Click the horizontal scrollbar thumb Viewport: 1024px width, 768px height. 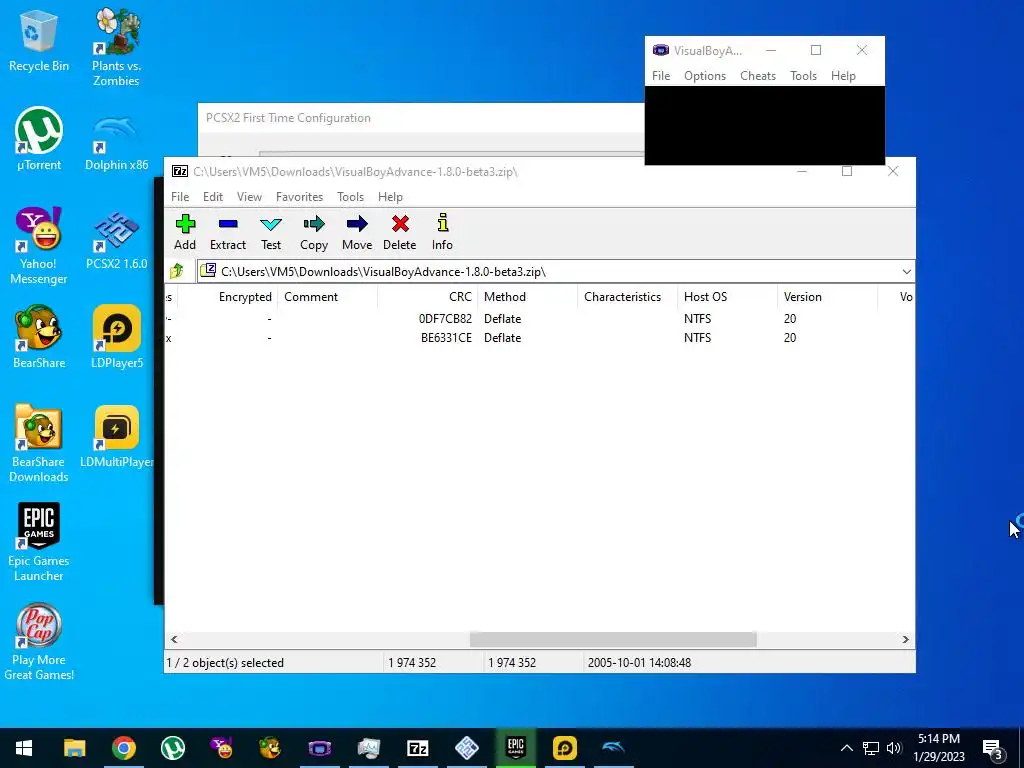613,639
